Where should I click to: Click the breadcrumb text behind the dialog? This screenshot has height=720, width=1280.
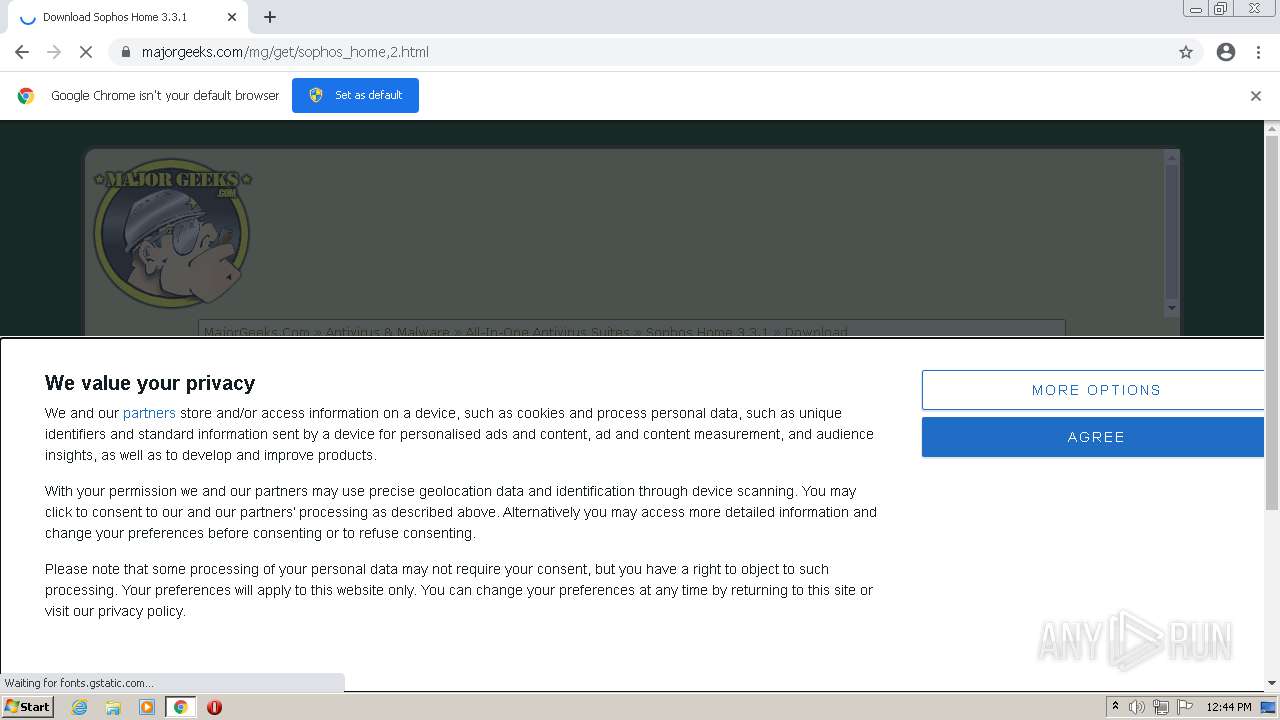tap(526, 331)
